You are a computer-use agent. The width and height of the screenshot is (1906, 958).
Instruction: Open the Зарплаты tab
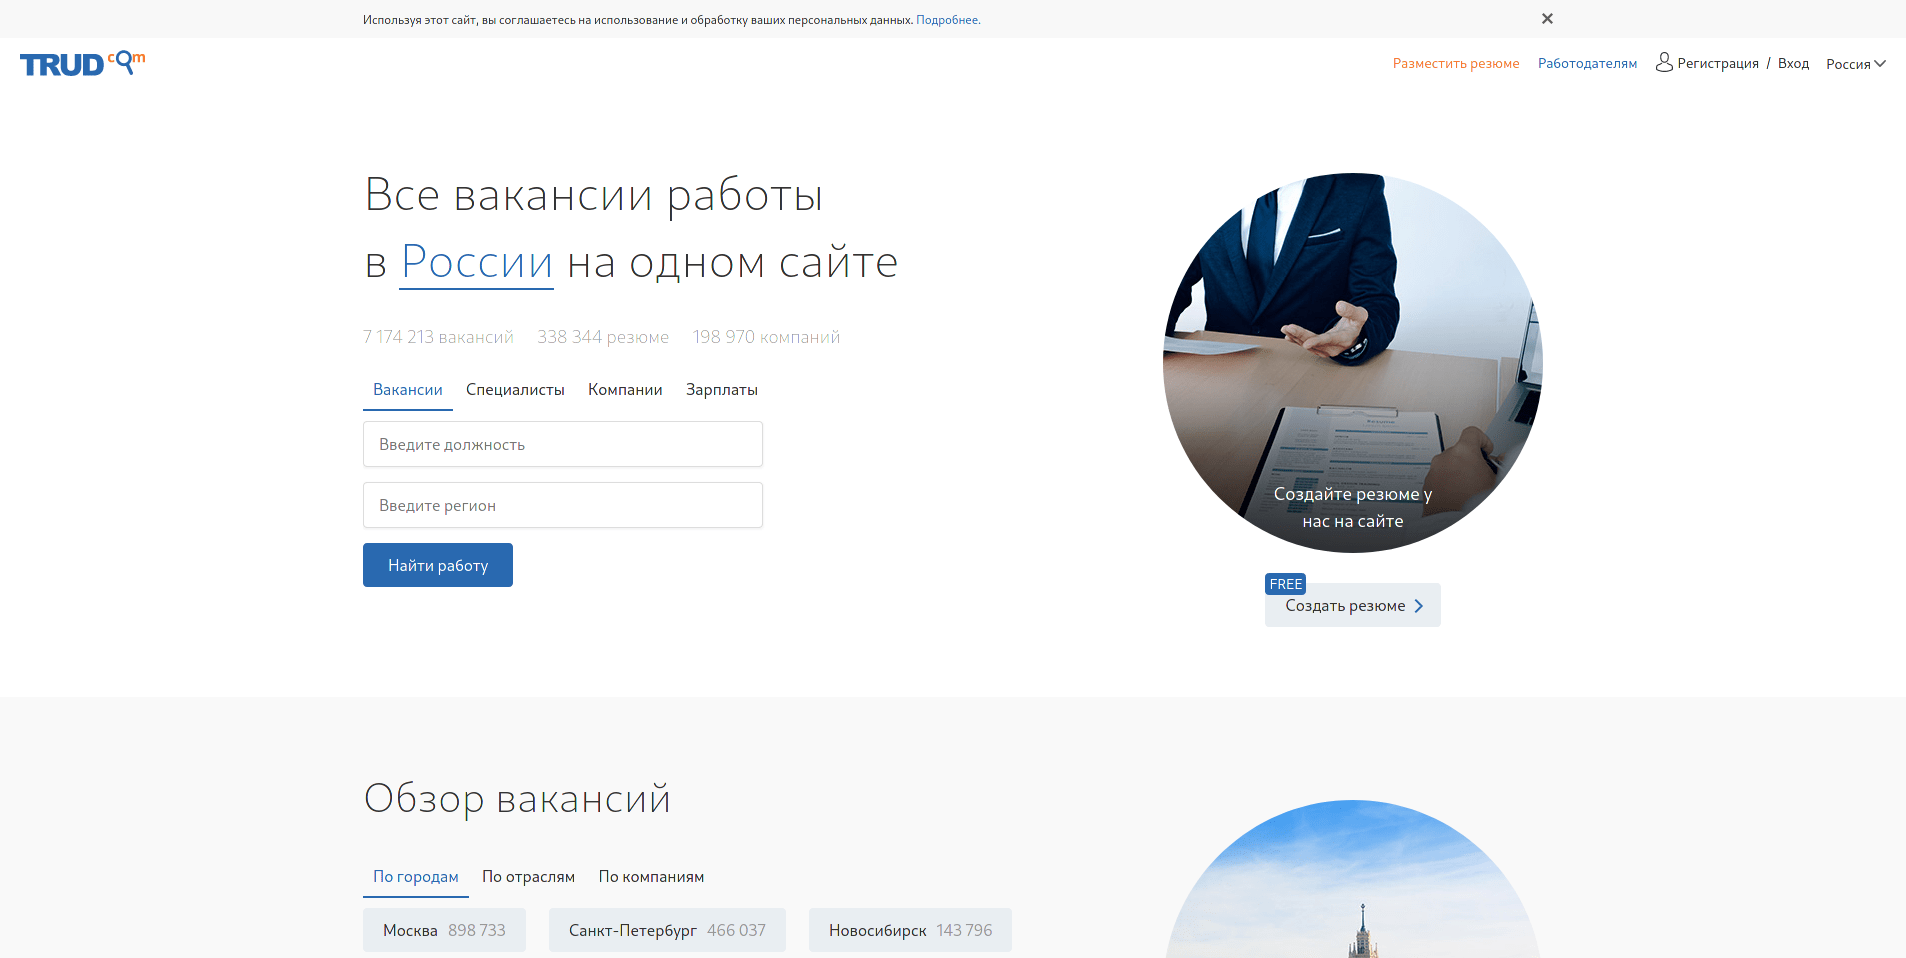(721, 390)
